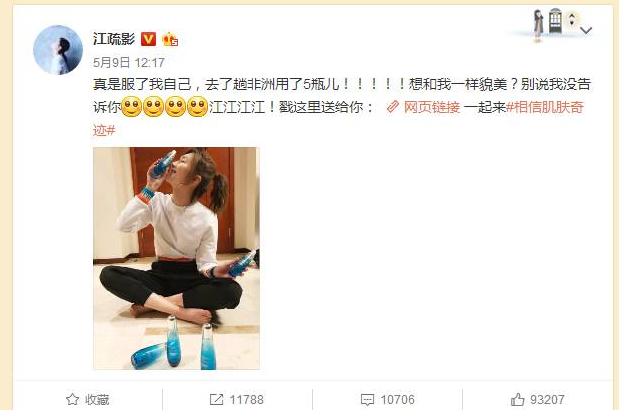Click the comment bubble icon
Viewport: 624px width, 420px height.
[367, 400]
